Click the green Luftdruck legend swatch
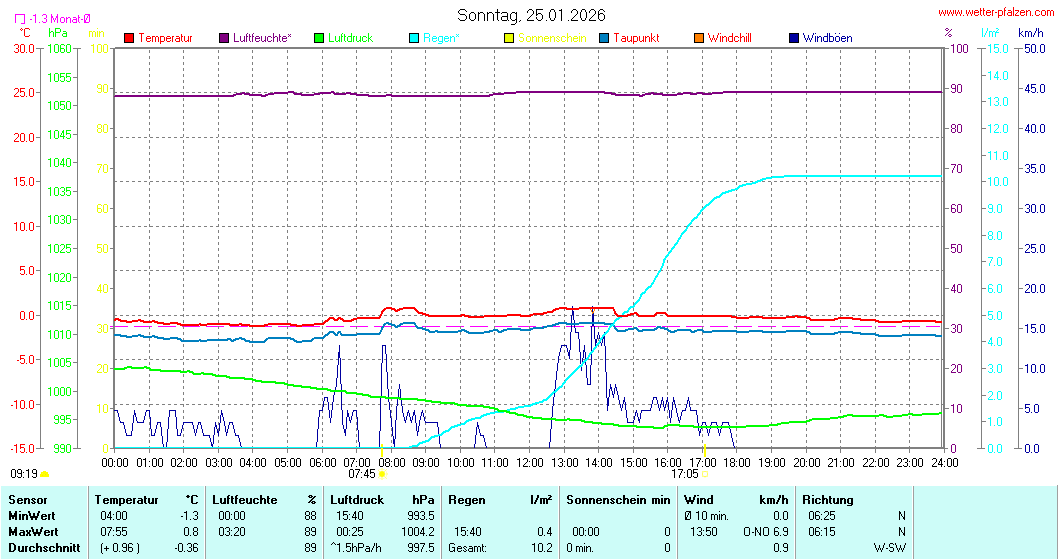 coord(319,38)
